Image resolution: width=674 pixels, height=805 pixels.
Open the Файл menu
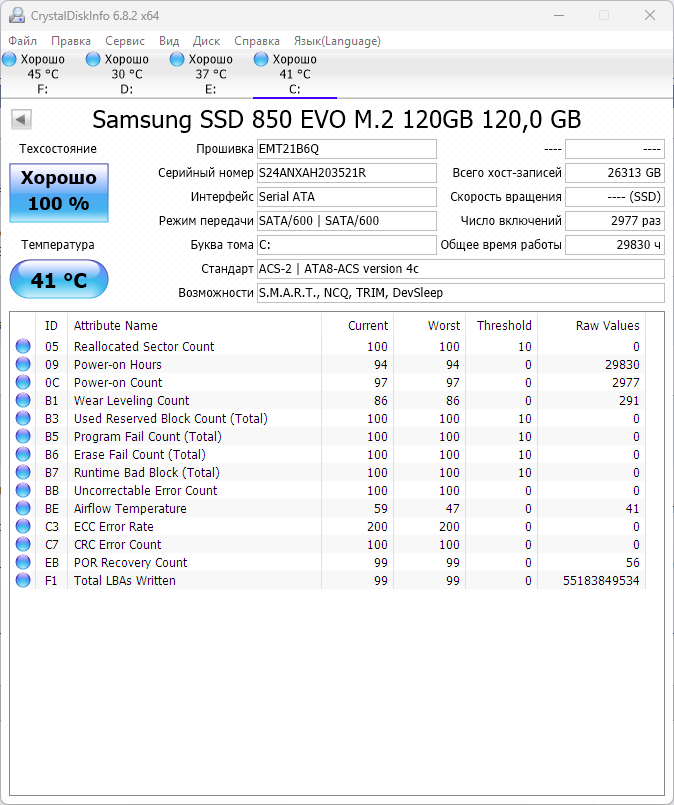(23, 41)
